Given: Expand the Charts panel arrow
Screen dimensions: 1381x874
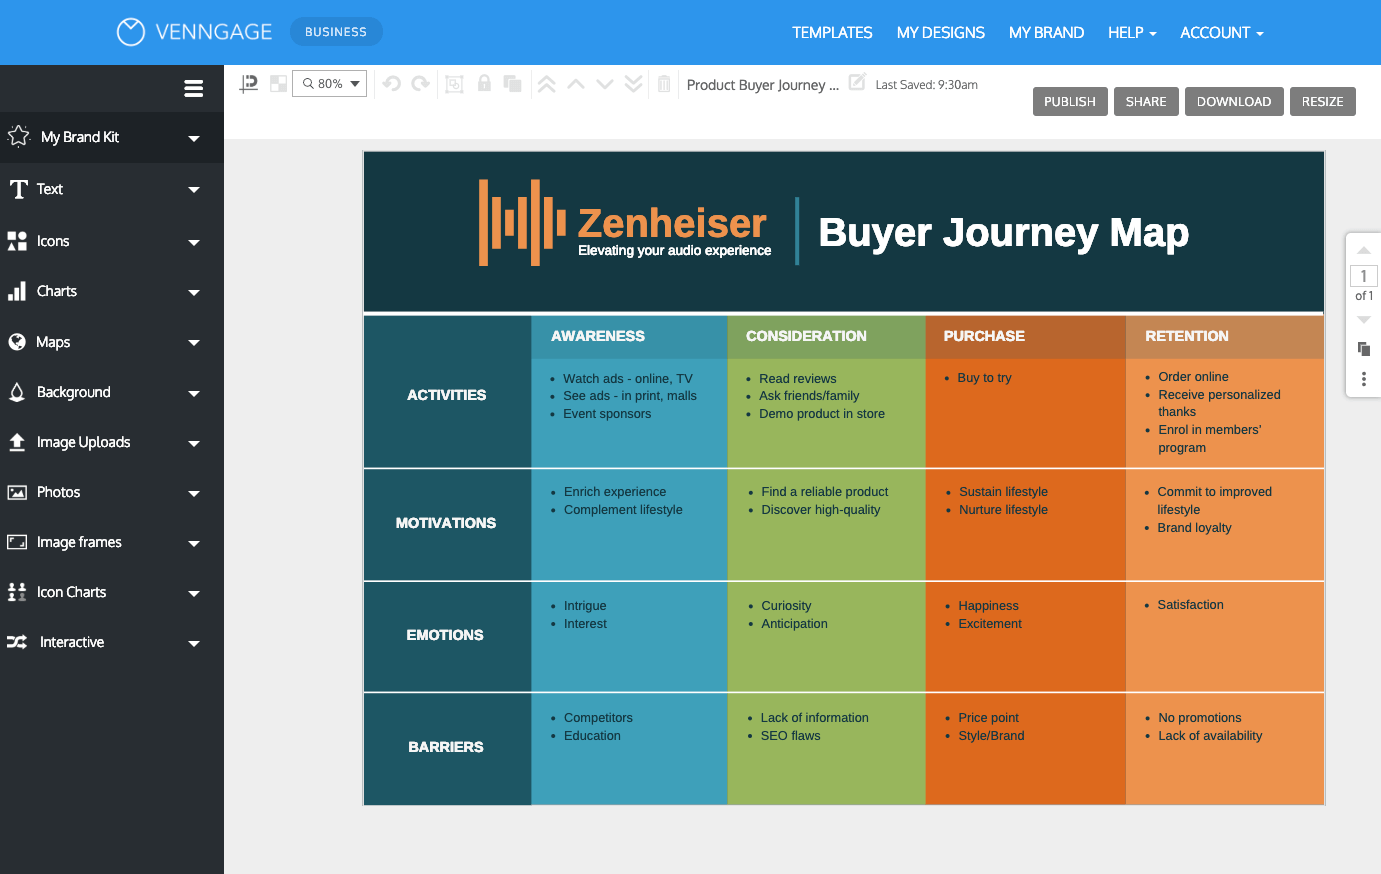Looking at the screenshot, I should click(194, 293).
